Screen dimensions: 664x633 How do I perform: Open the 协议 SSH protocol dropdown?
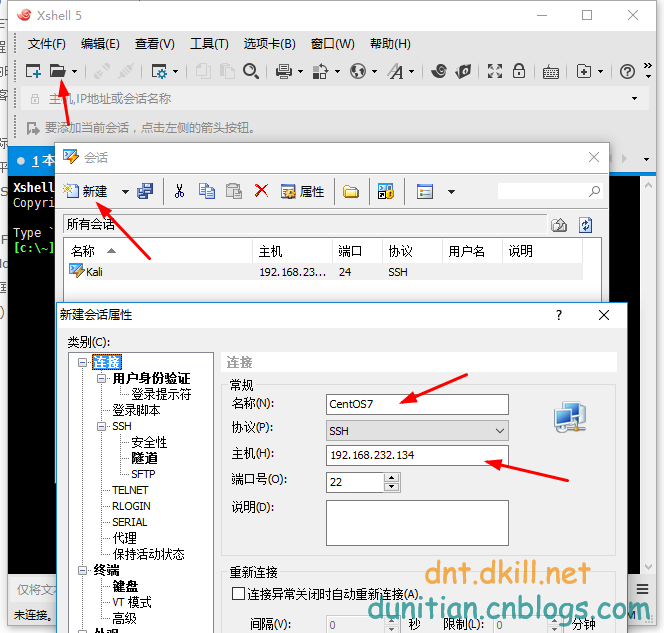coord(417,431)
